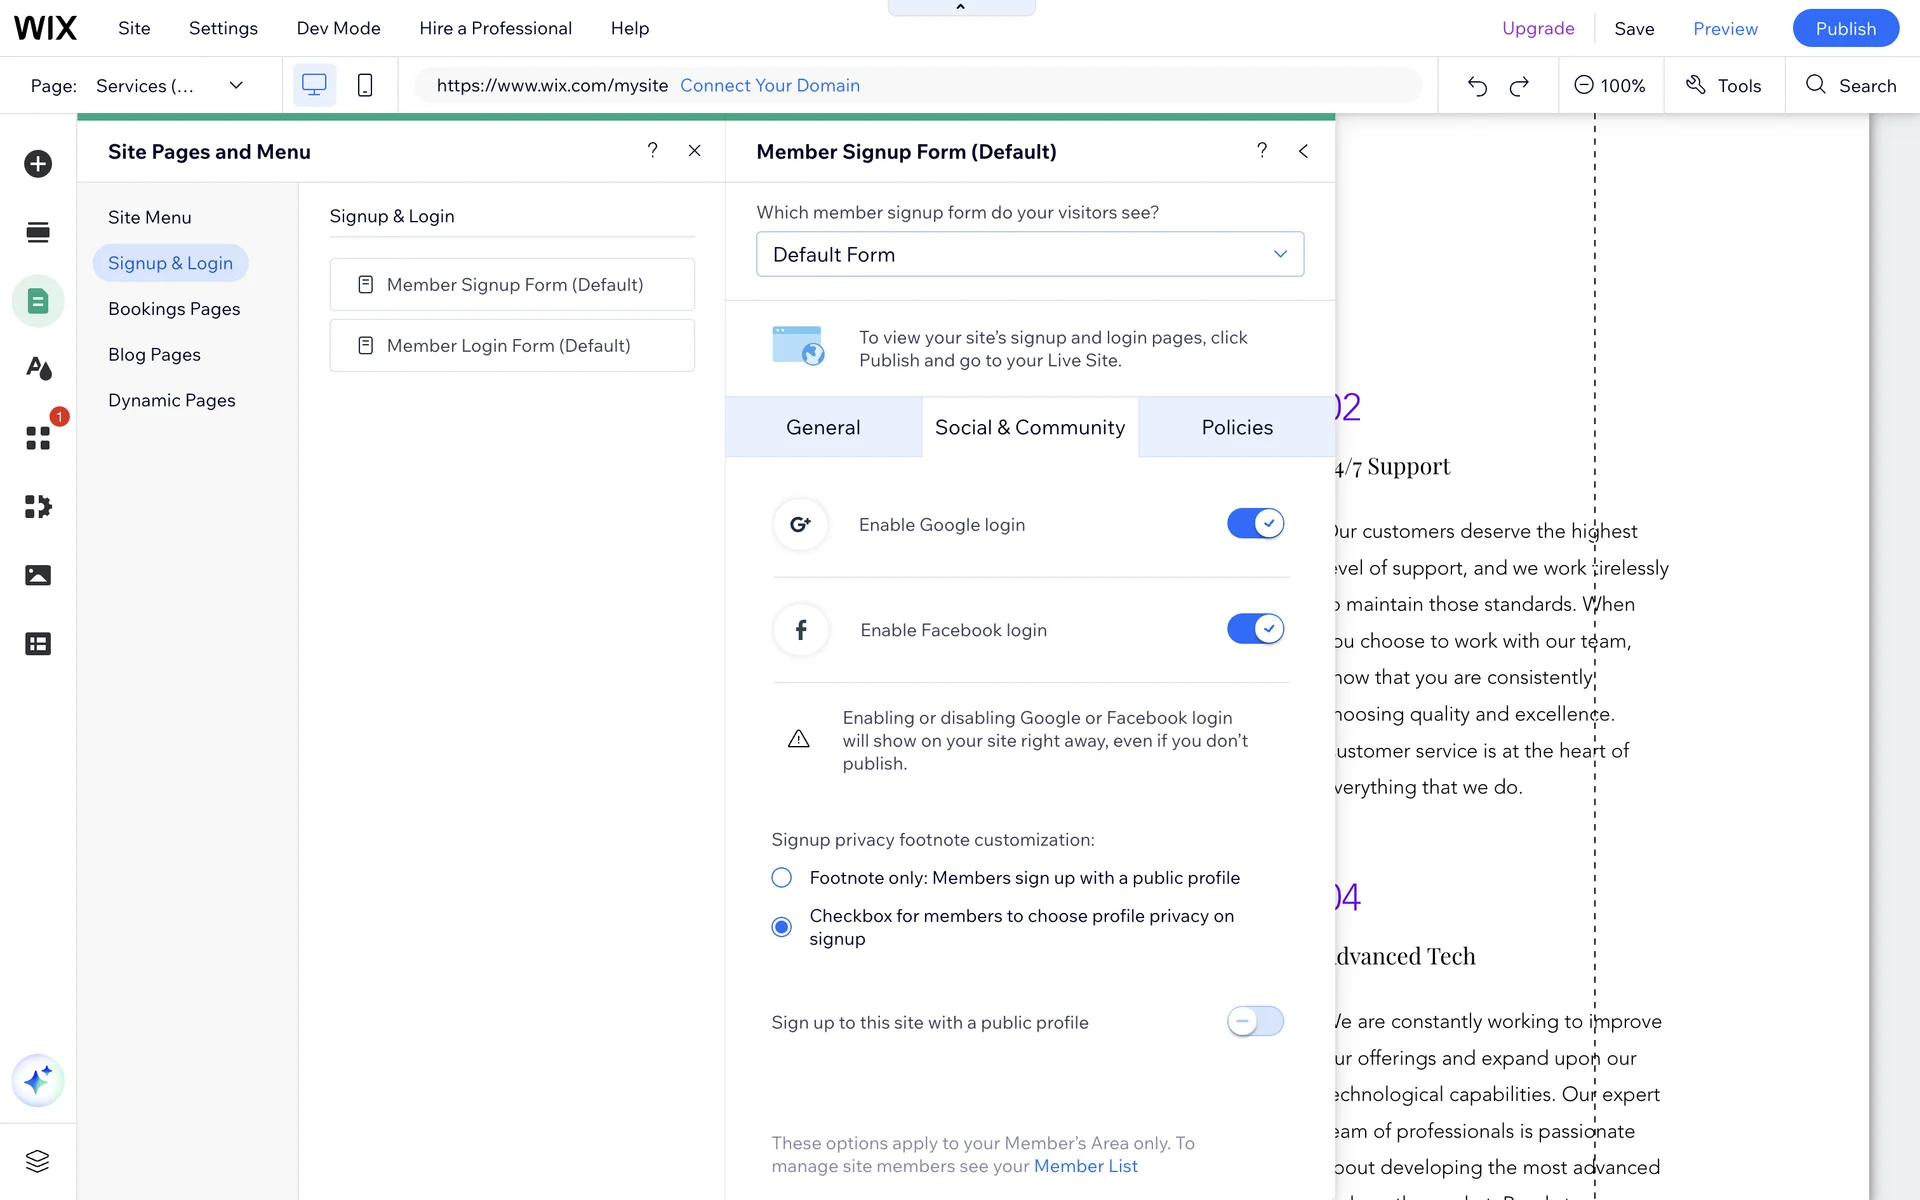
Task: Disable the Google login toggle
Action: pyautogui.click(x=1255, y=524)
